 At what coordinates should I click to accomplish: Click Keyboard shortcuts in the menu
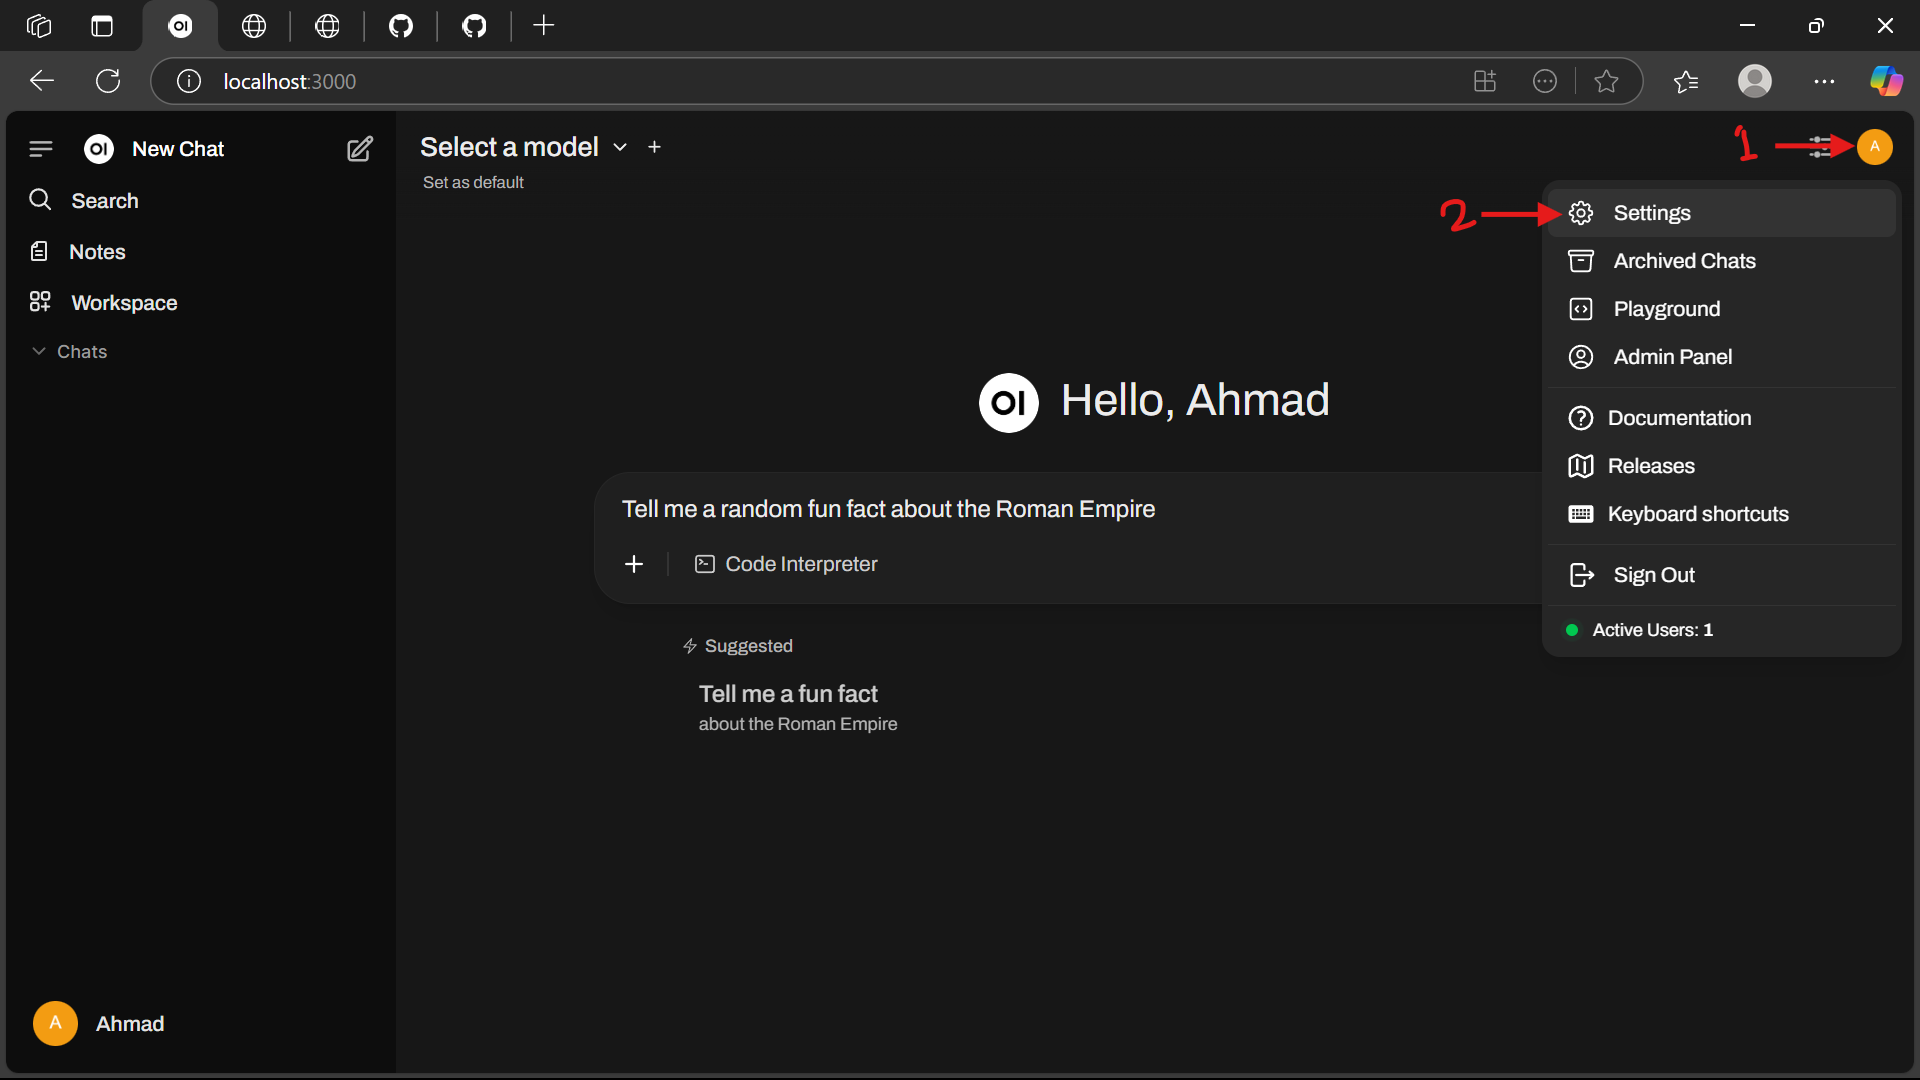click(1697, 514)
